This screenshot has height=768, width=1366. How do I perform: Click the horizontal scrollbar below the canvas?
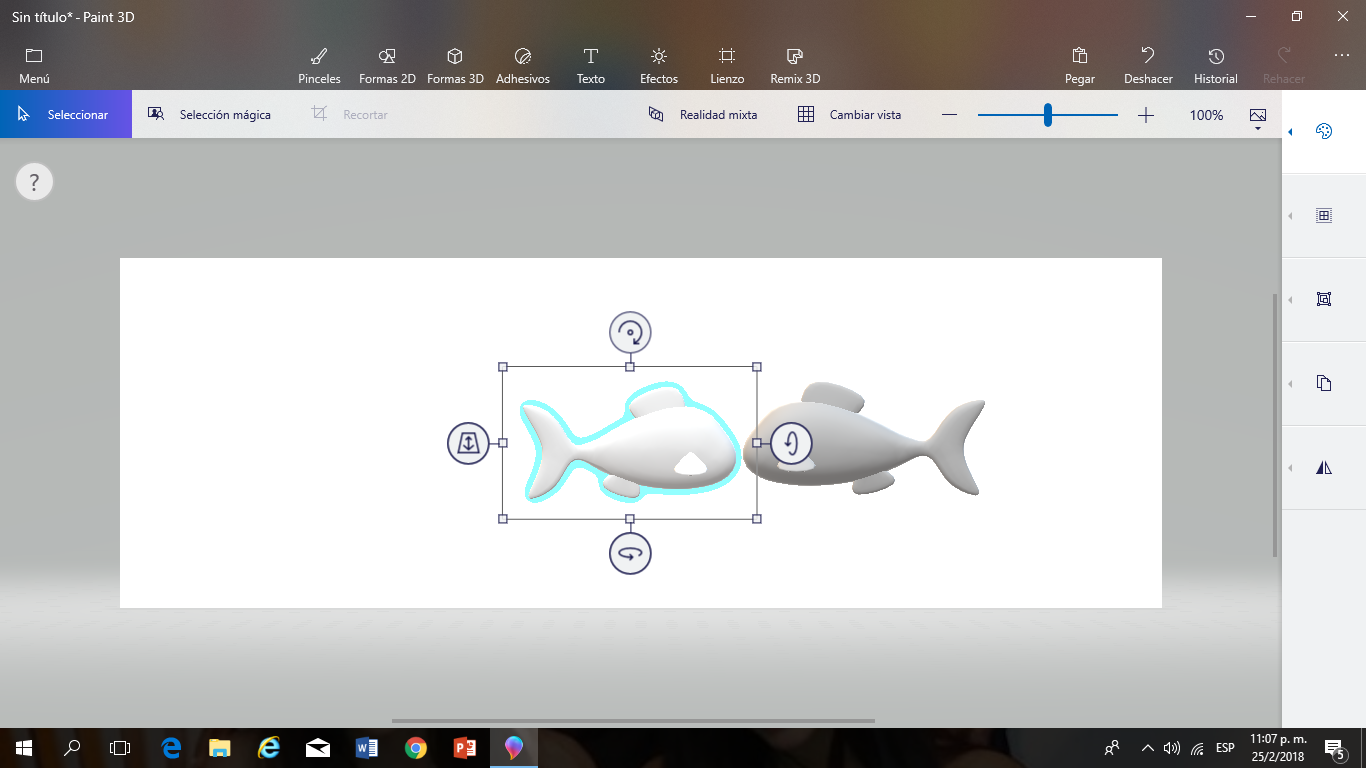coord(633,721)
